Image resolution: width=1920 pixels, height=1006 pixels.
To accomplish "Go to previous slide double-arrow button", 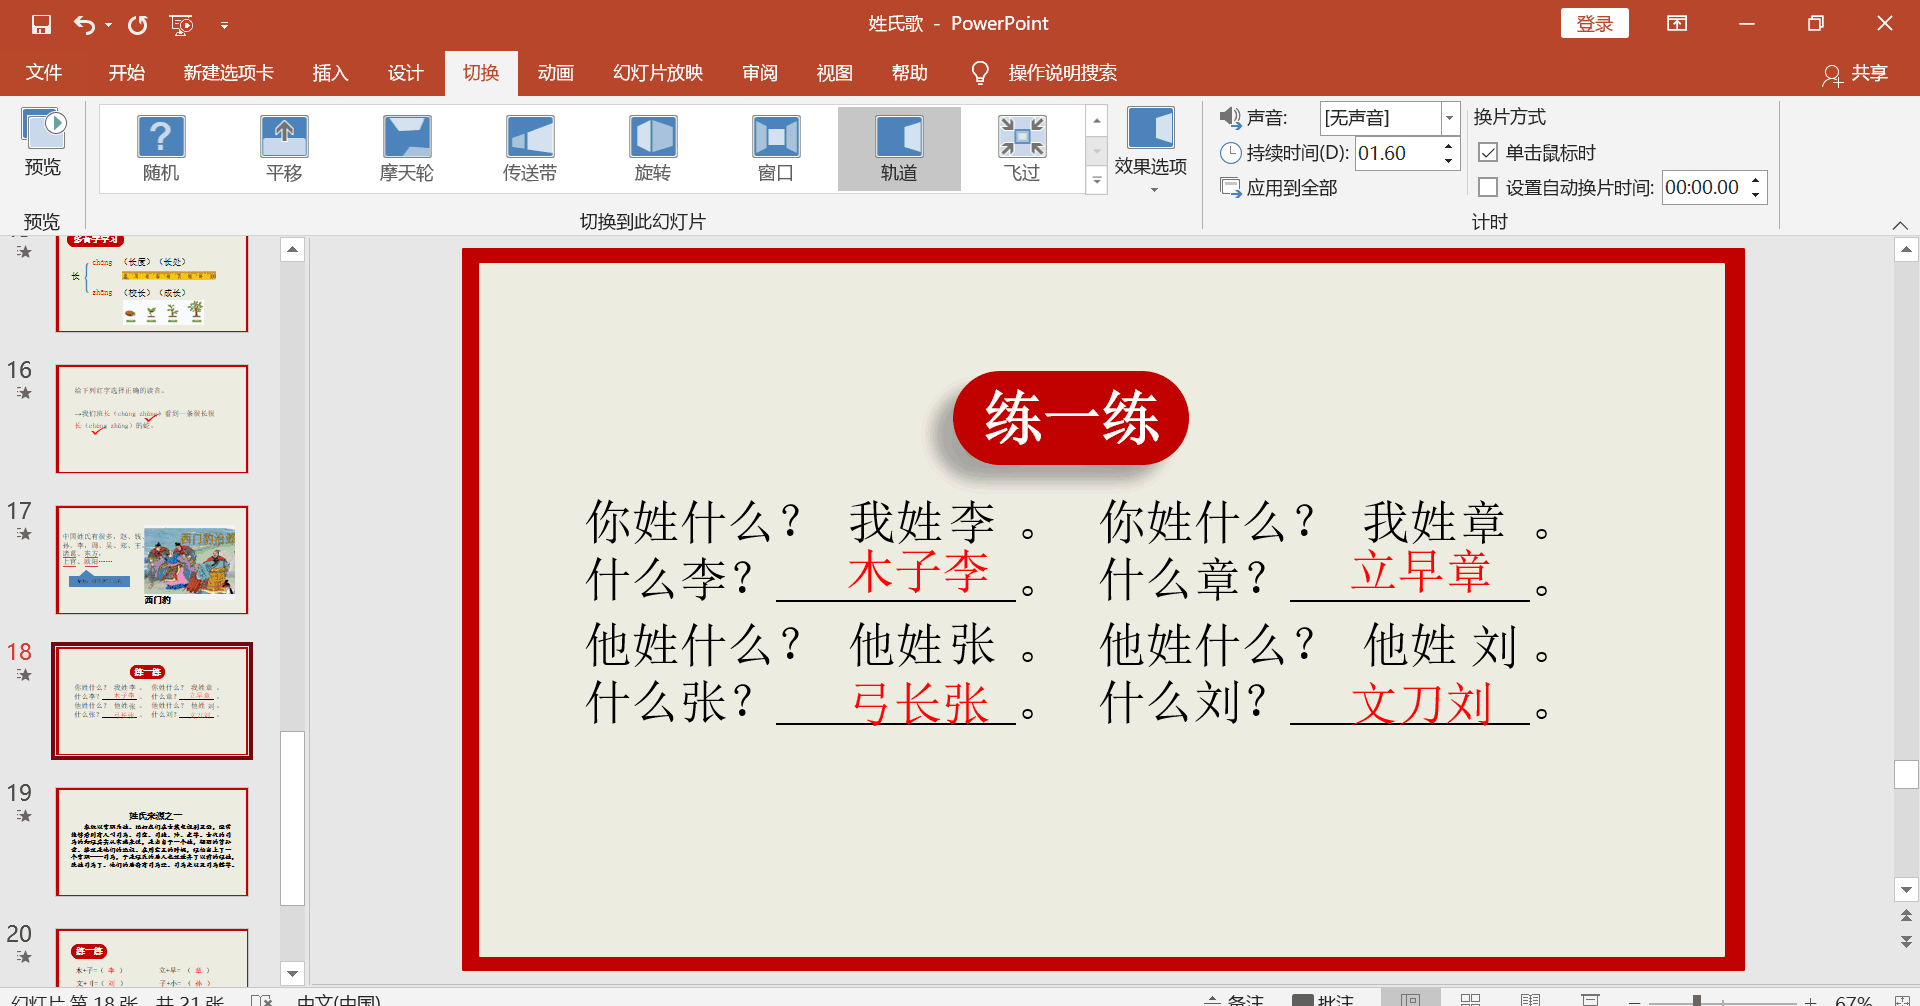I will pyautogui.click(x=1906, y=916).
